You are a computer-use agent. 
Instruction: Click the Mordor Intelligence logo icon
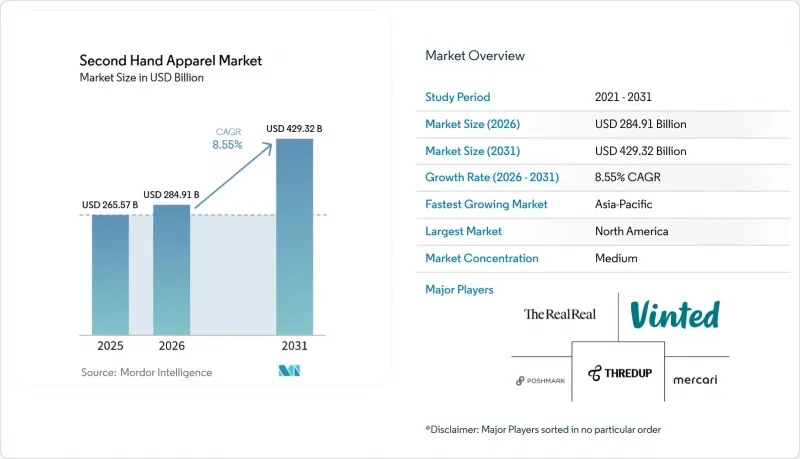[x=289, y=371]
